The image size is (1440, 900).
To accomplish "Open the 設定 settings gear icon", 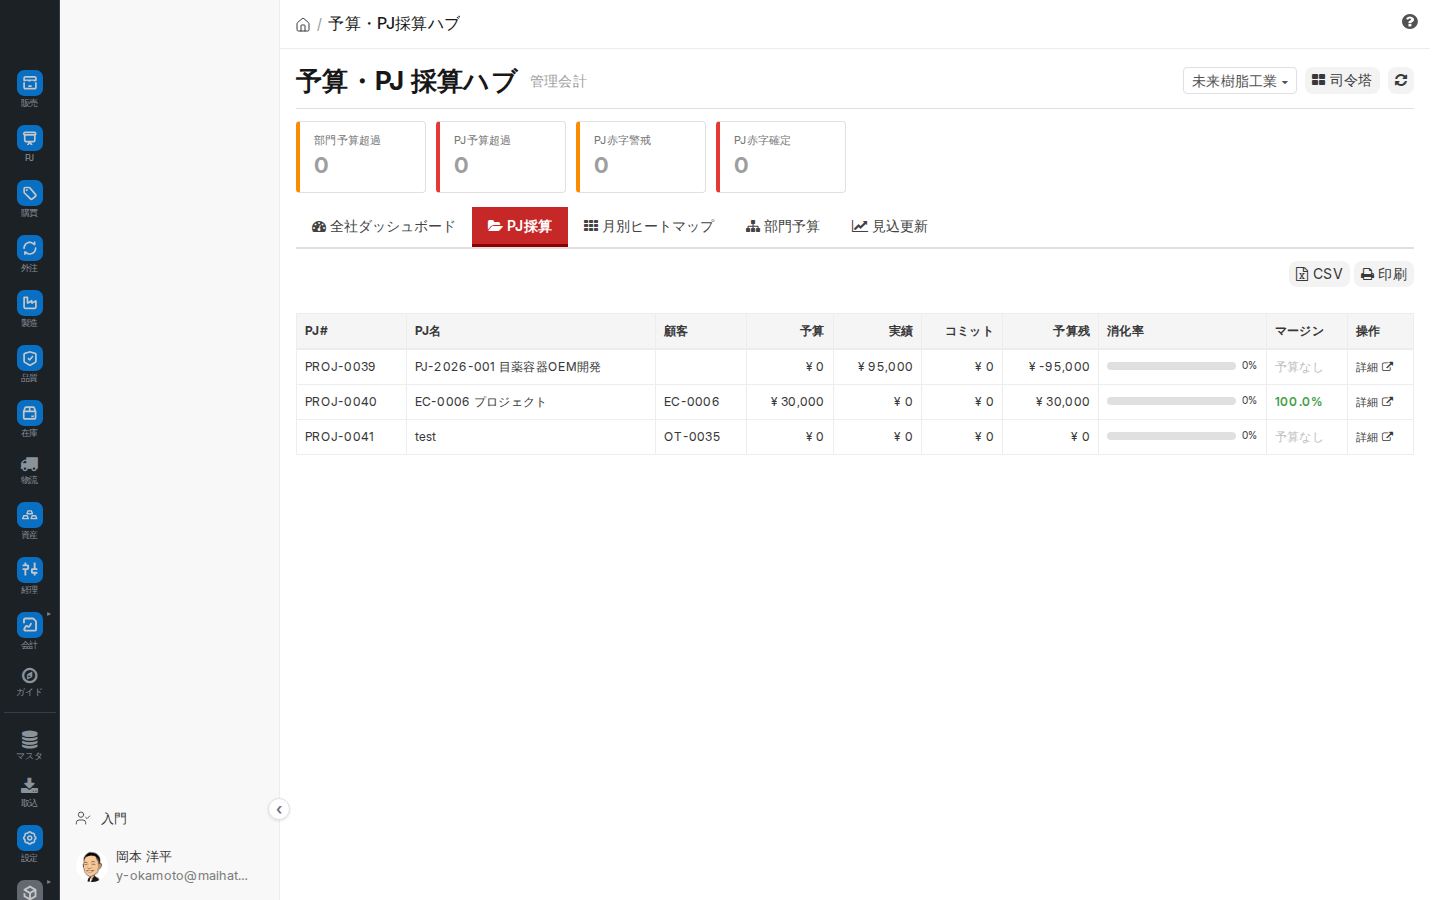I will click(30, 838).
